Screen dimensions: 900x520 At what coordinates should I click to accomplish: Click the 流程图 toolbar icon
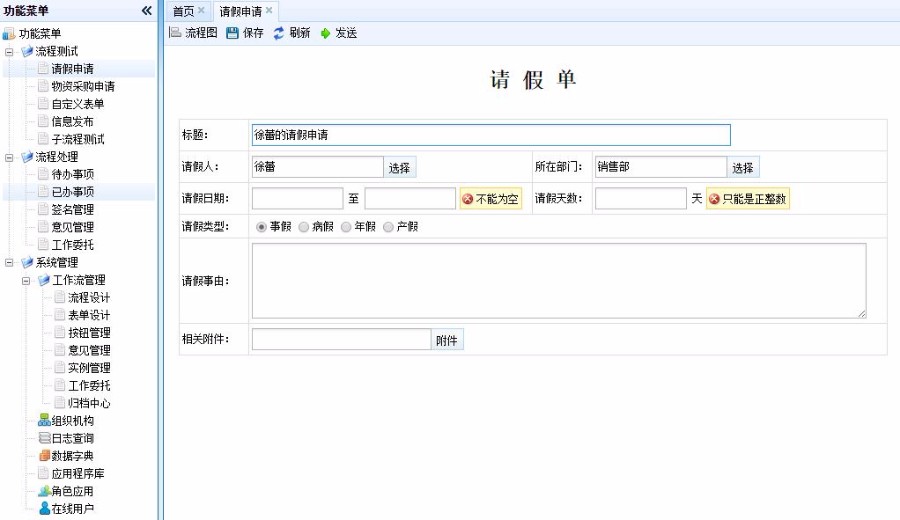click(175, 33)
